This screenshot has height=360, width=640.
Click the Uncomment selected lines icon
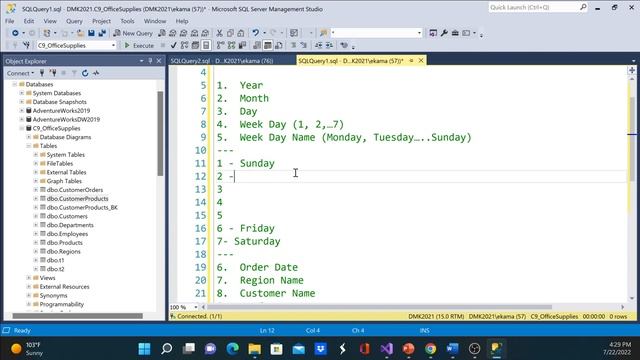[x=304, y=45]
